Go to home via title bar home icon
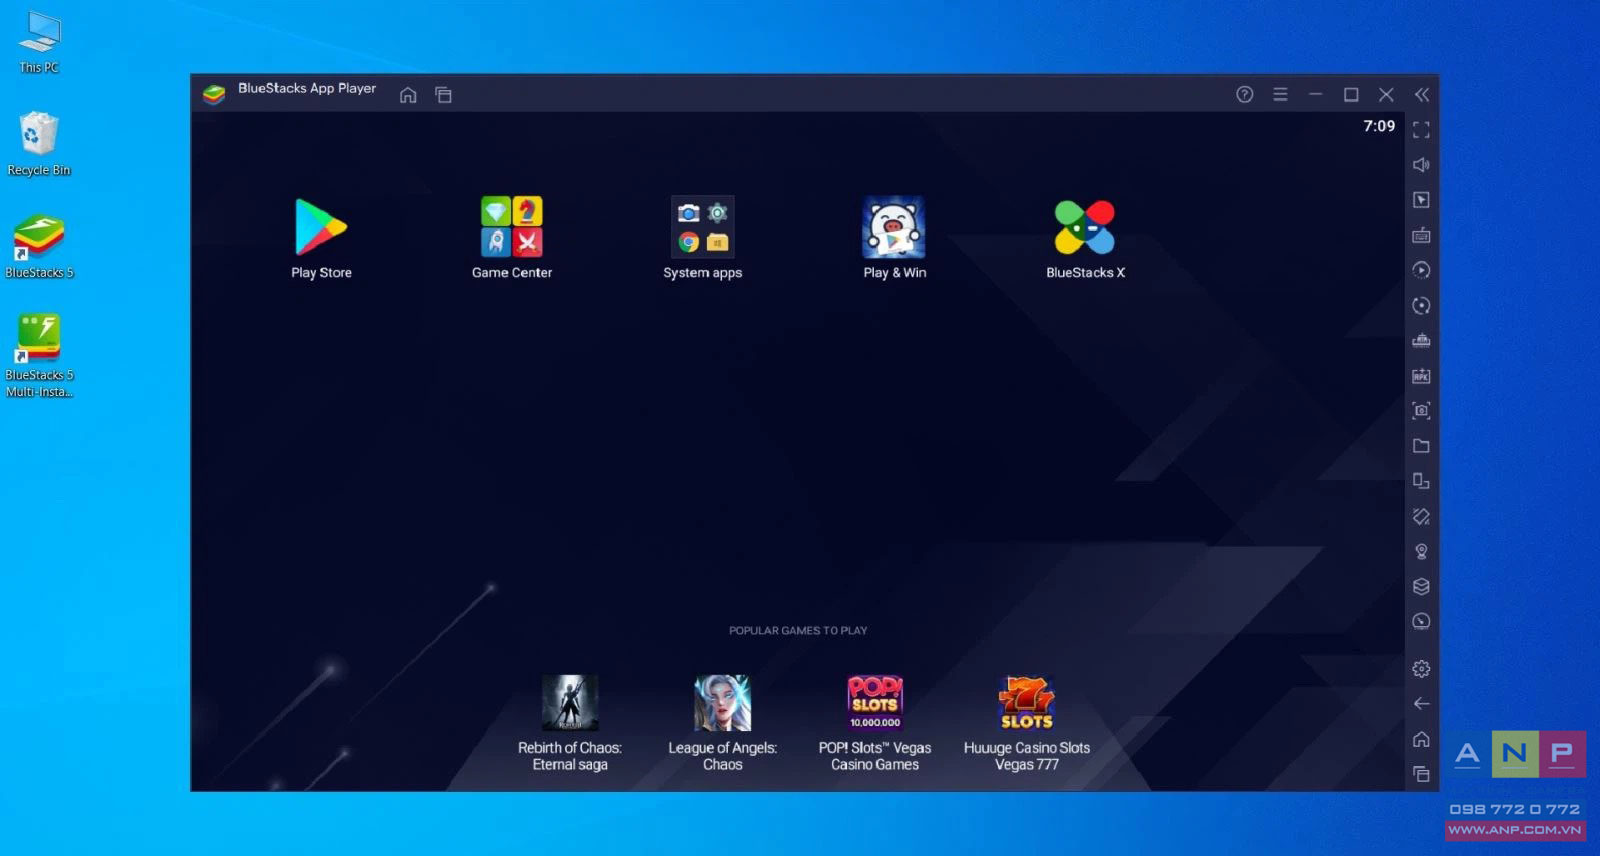This screenshot has height=856, width=1600. (x=408, y=95)
